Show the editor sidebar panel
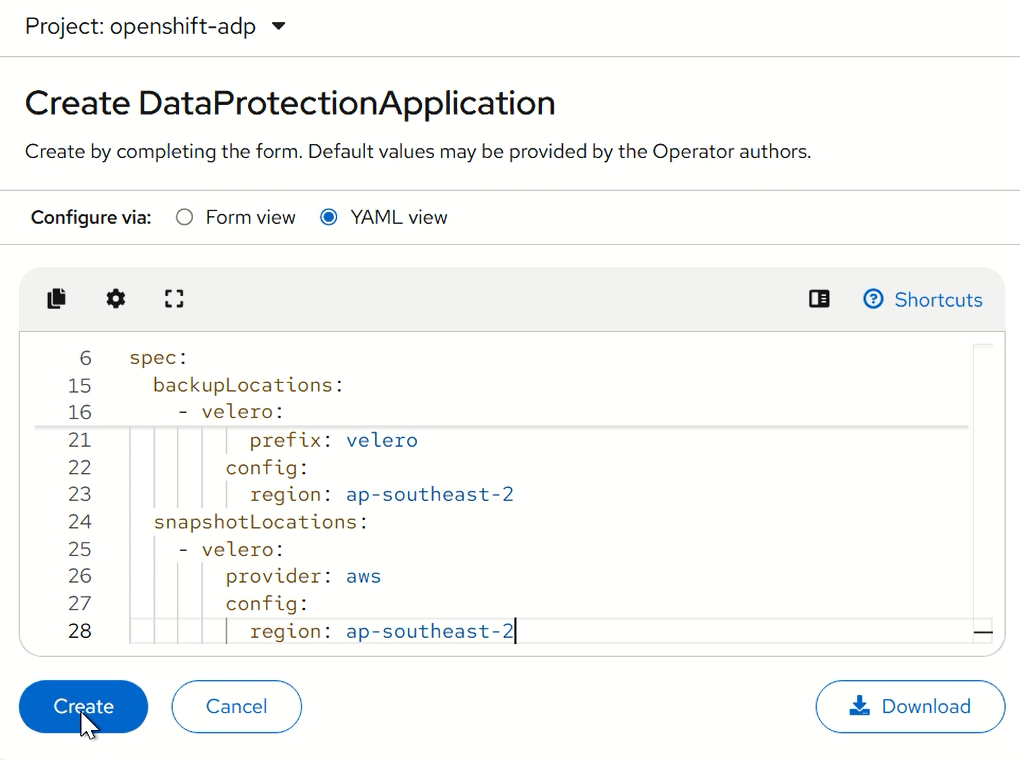This screenshot has height=760, width=1020. (819, 299)
